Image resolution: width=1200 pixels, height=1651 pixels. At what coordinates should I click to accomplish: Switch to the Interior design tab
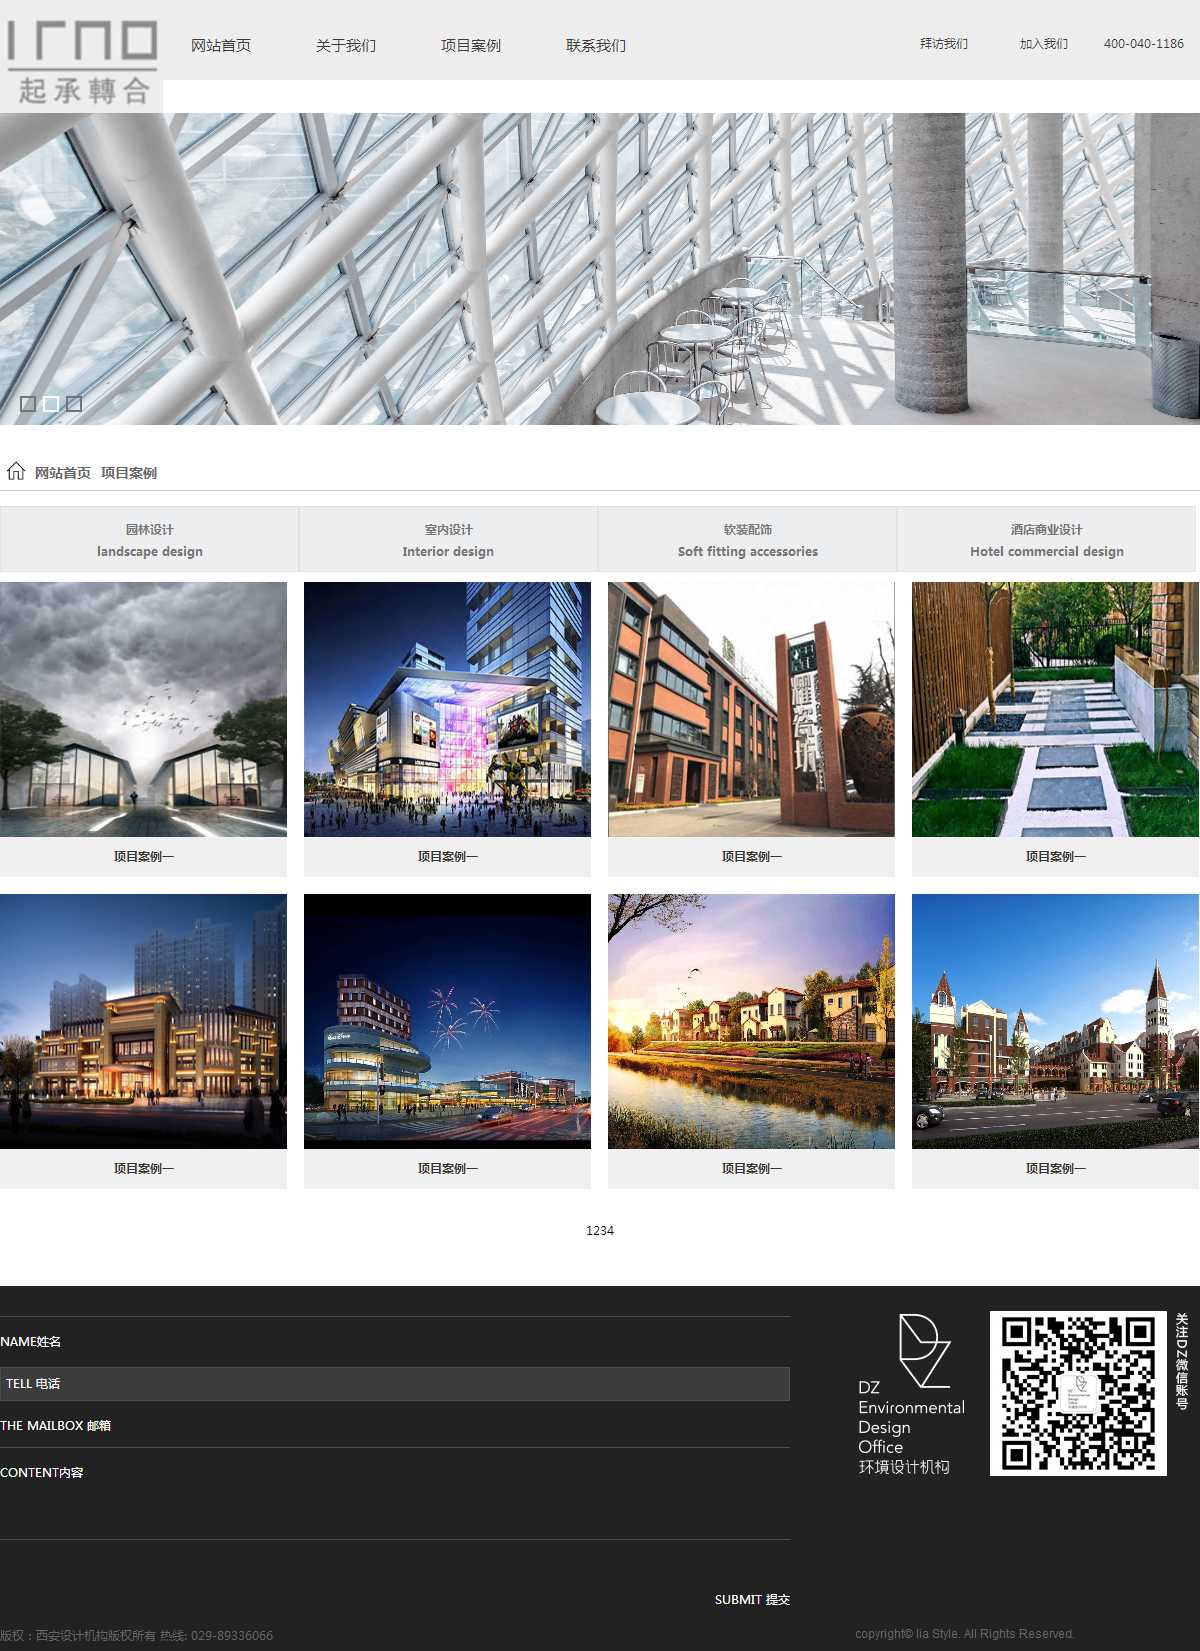(448, 540)
